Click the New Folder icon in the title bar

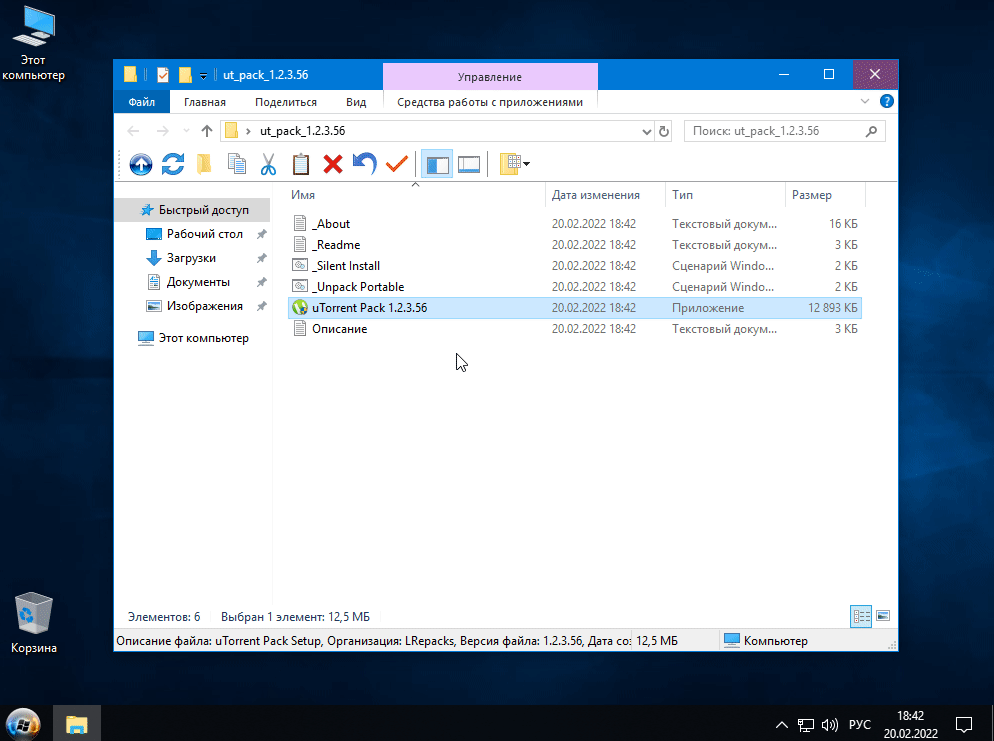pyautogui.click(x=185, y=75)
